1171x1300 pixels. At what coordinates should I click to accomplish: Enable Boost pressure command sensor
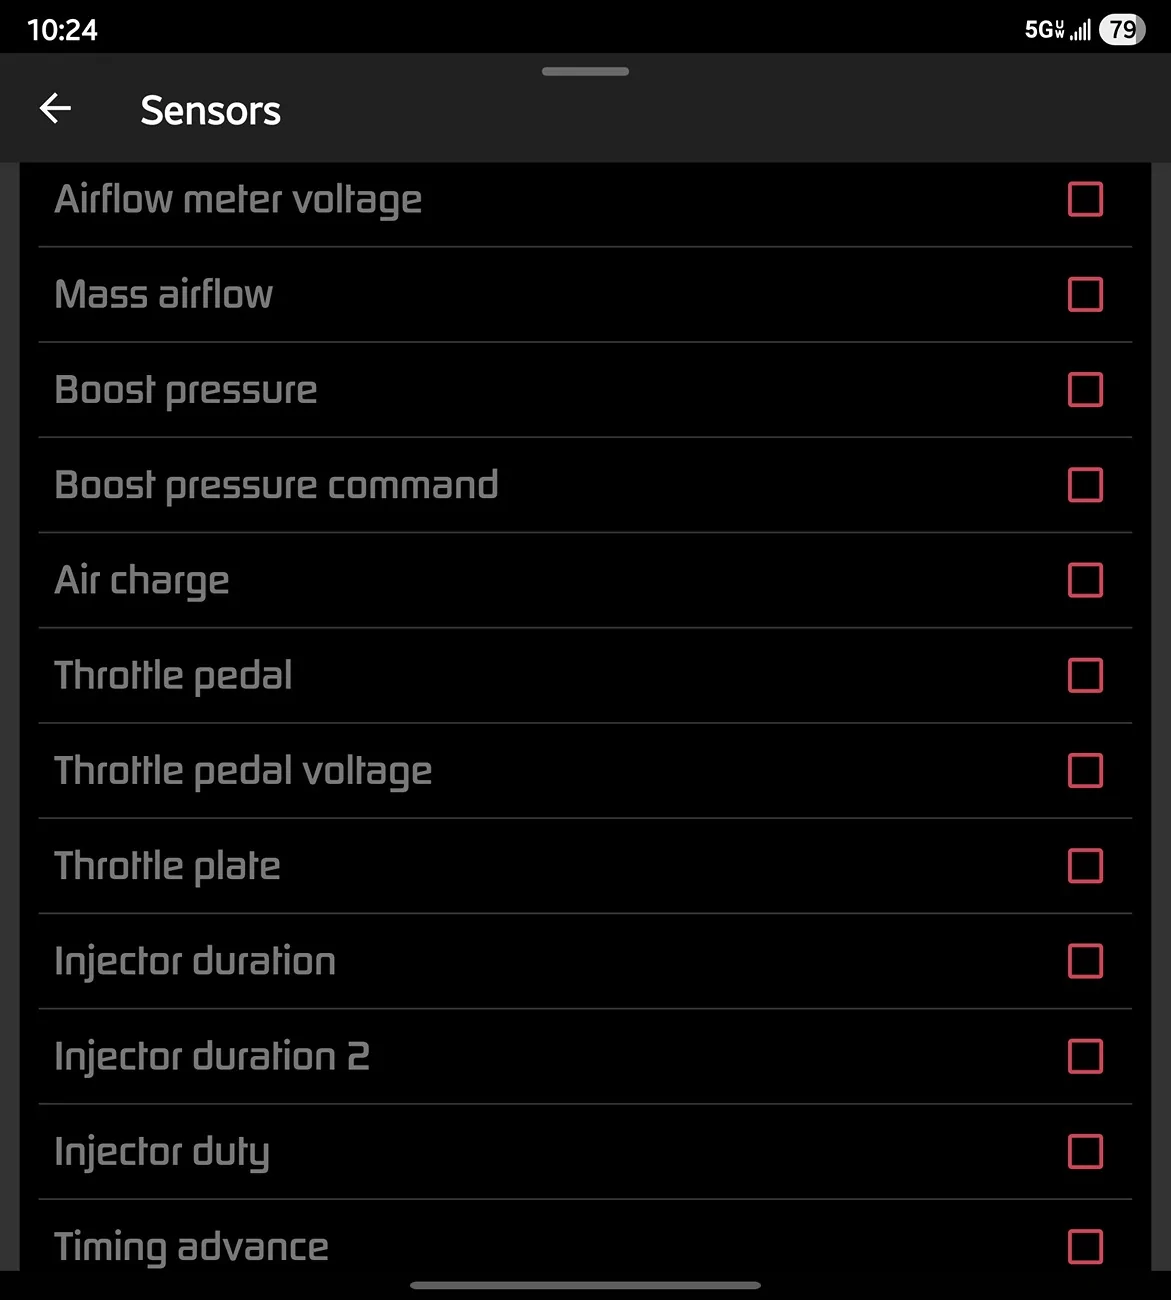1085,485
